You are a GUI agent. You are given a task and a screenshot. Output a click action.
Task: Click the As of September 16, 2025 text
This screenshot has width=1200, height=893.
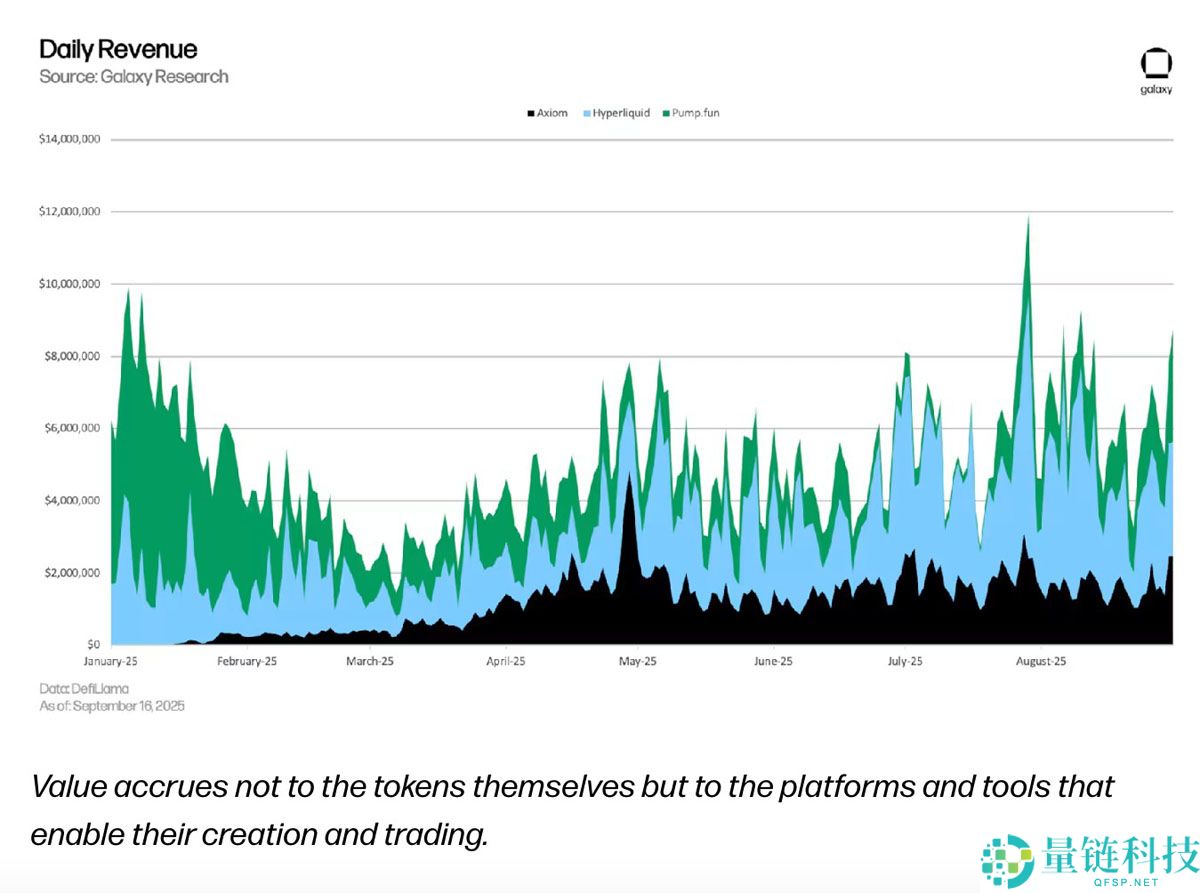[112, 706]
